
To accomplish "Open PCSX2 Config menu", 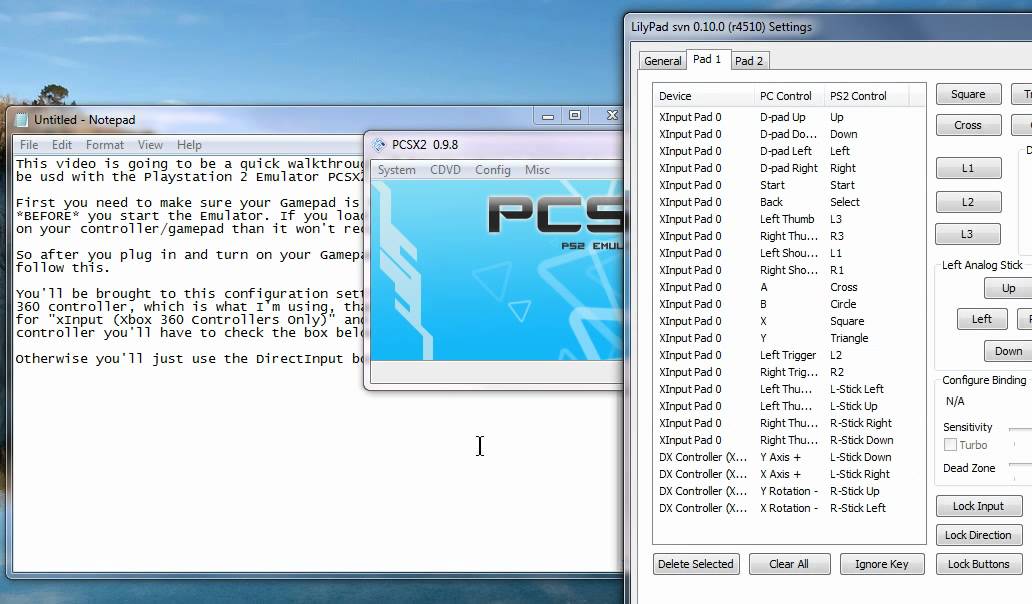I will [x=493, y=170].
